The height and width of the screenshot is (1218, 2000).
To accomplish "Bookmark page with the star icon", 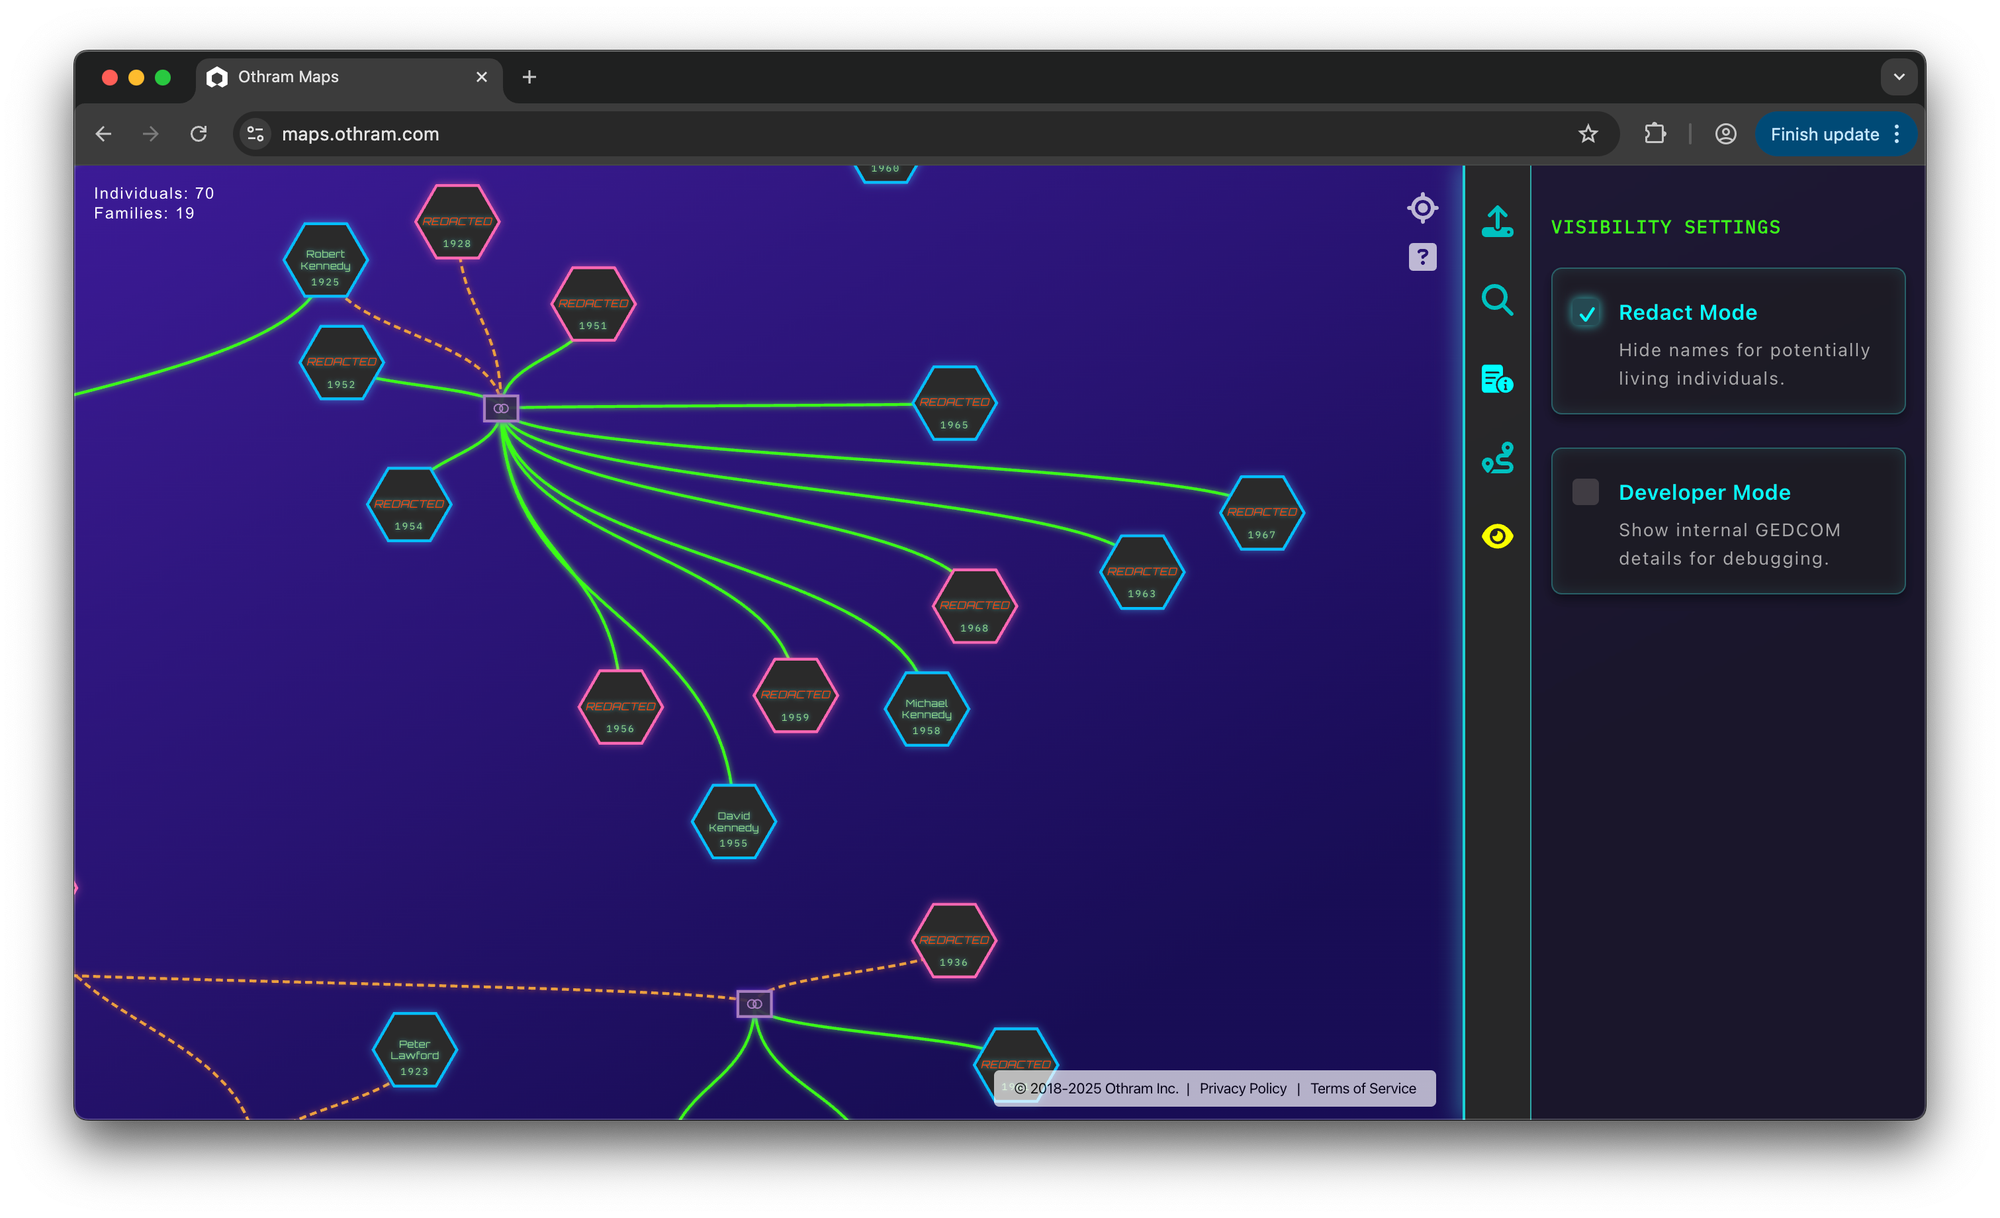I will point(1588,134).
